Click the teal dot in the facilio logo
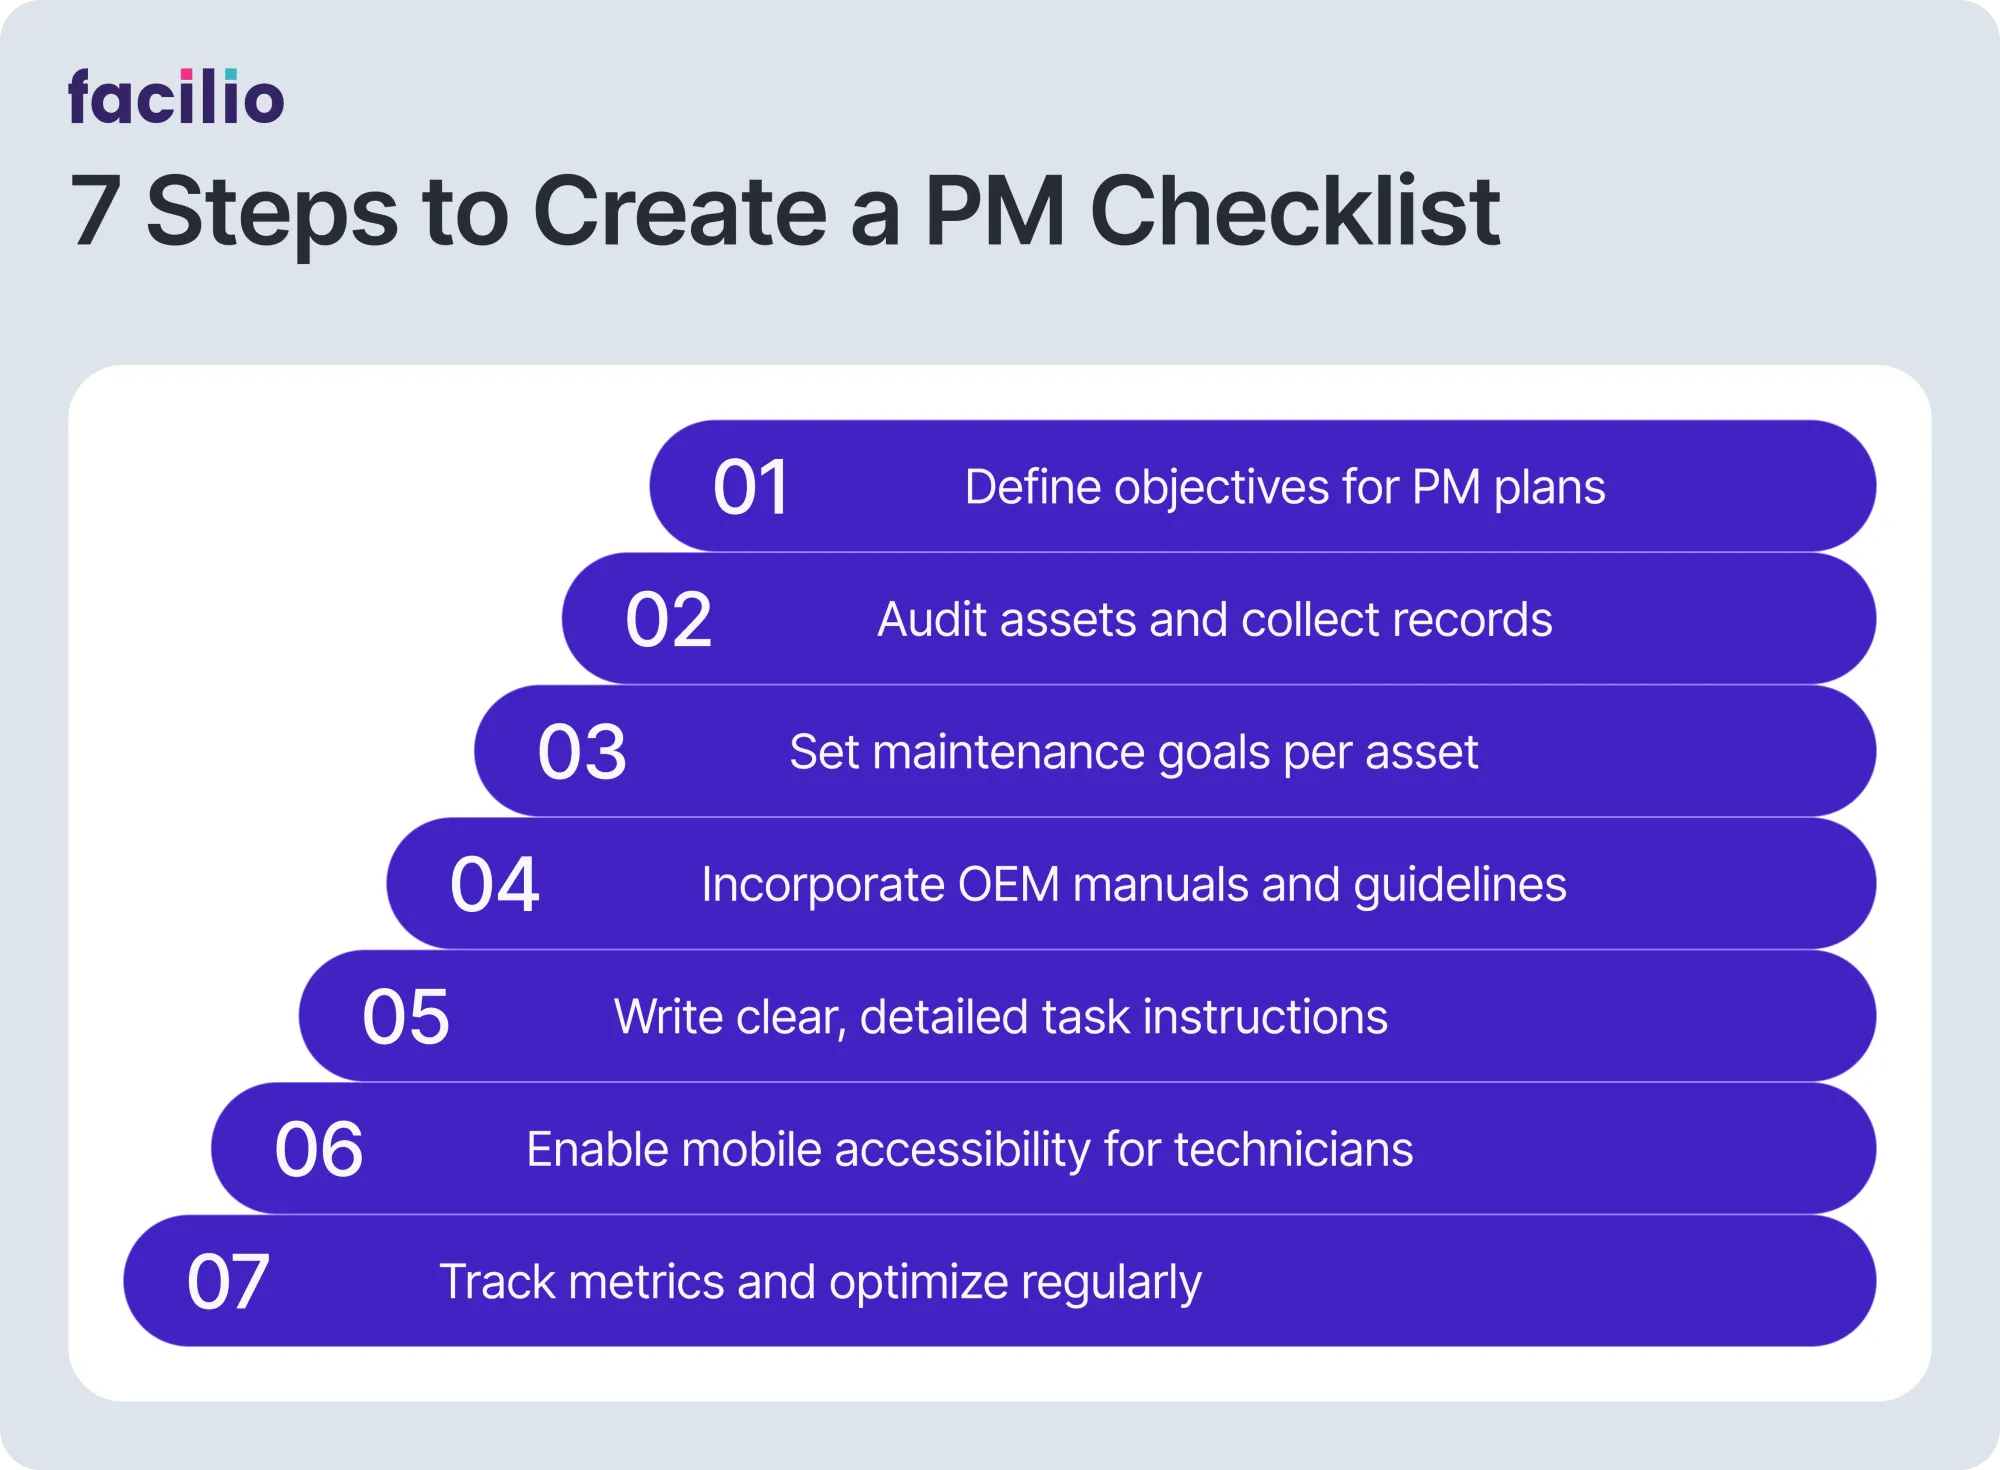 [231, 75]
